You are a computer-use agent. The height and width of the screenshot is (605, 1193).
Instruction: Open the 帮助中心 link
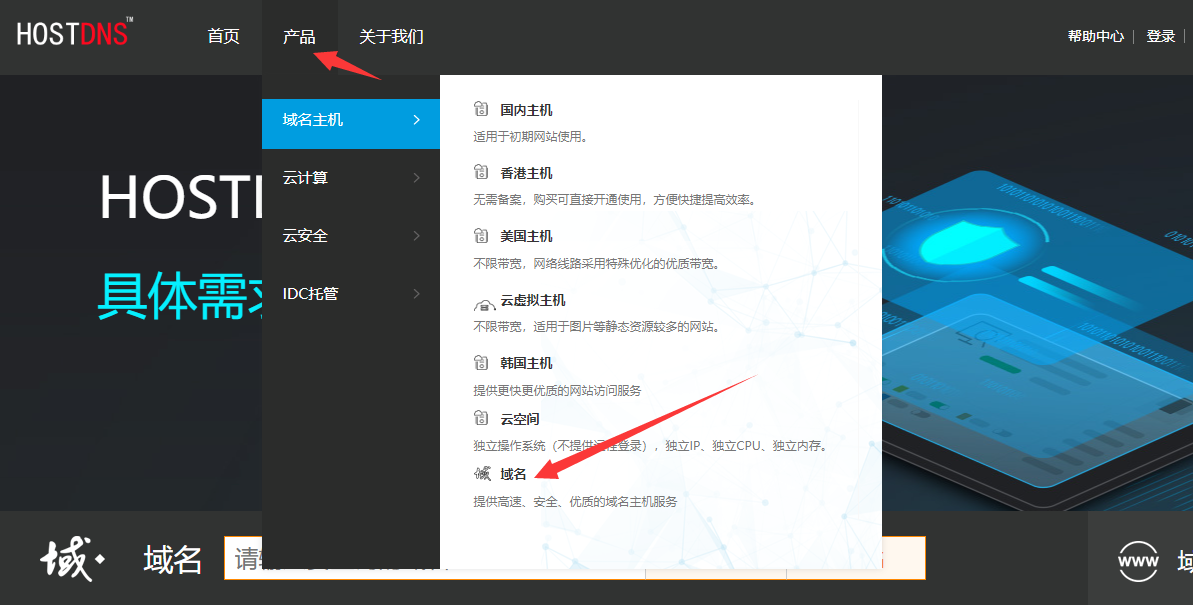(1095, 36)
